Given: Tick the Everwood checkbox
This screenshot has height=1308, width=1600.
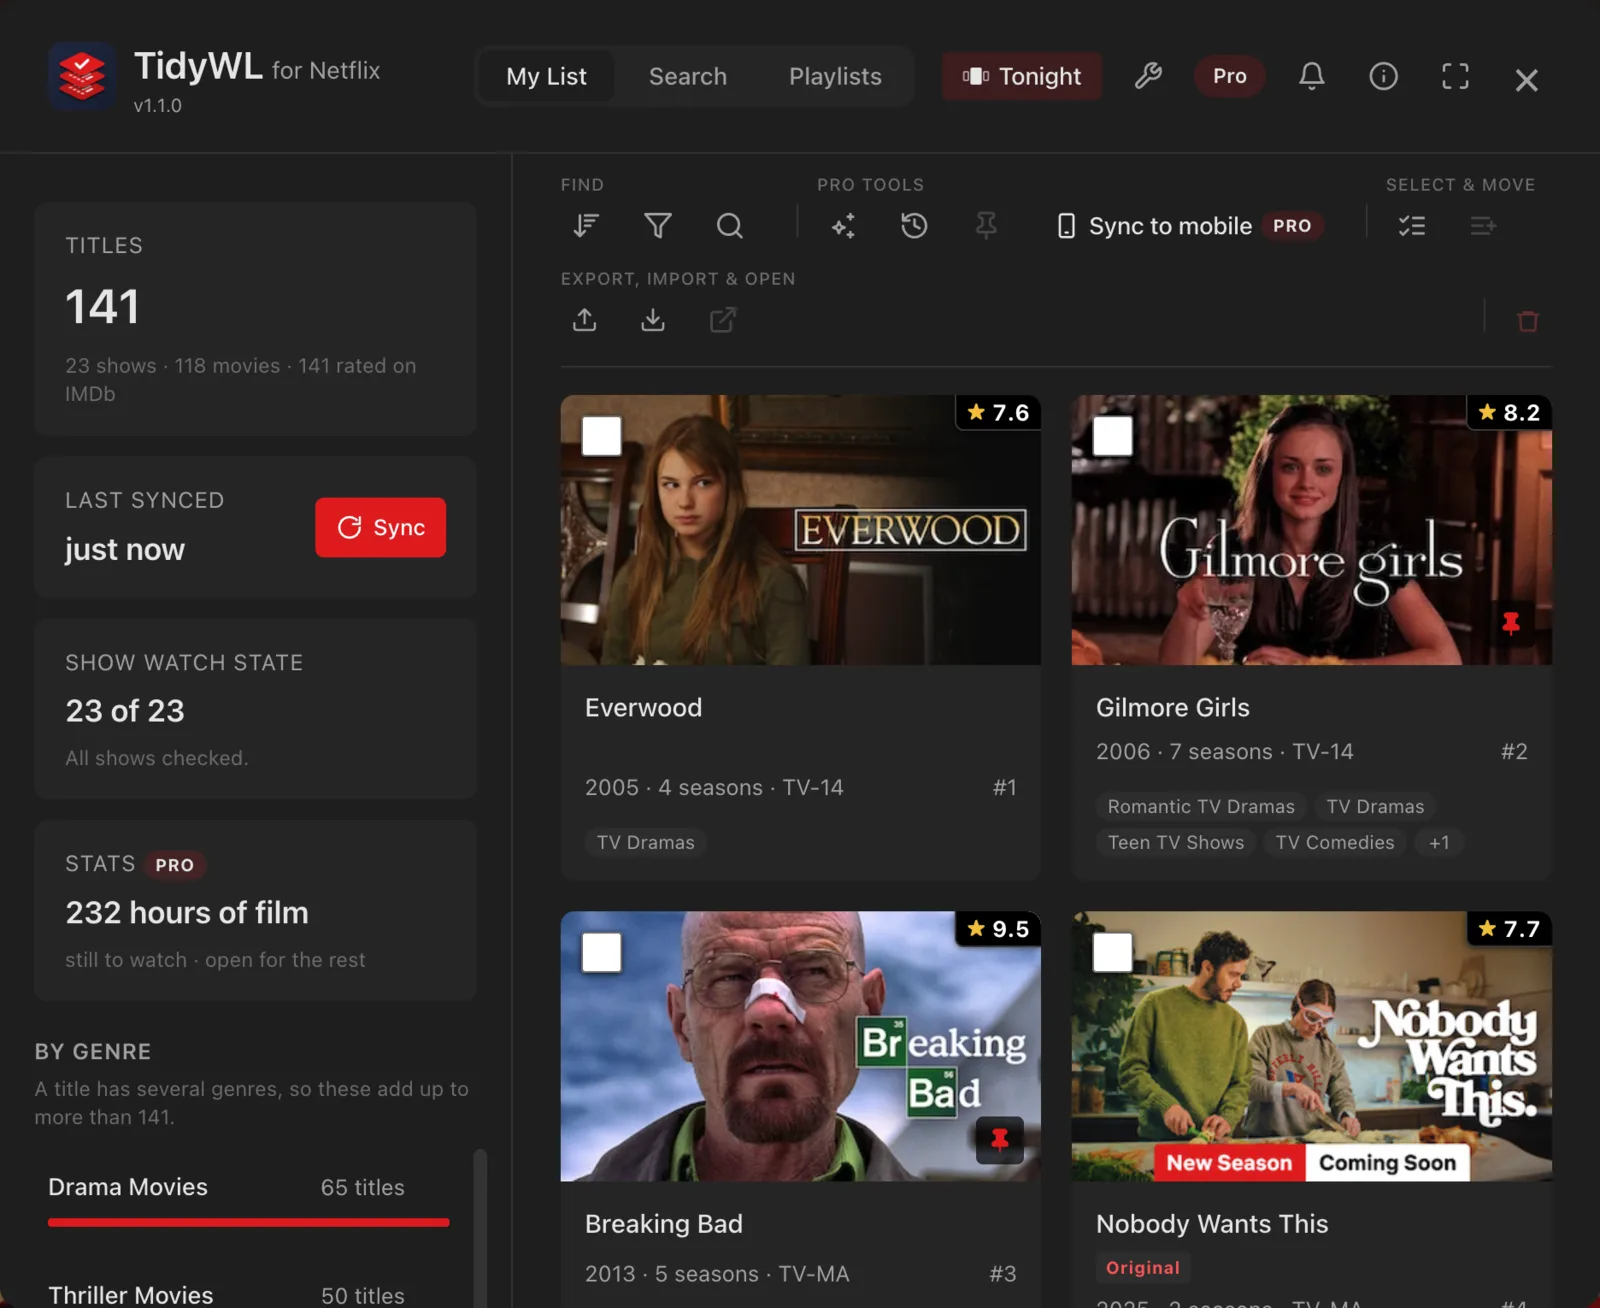Looking at the screenshot, I should (602, 436).
